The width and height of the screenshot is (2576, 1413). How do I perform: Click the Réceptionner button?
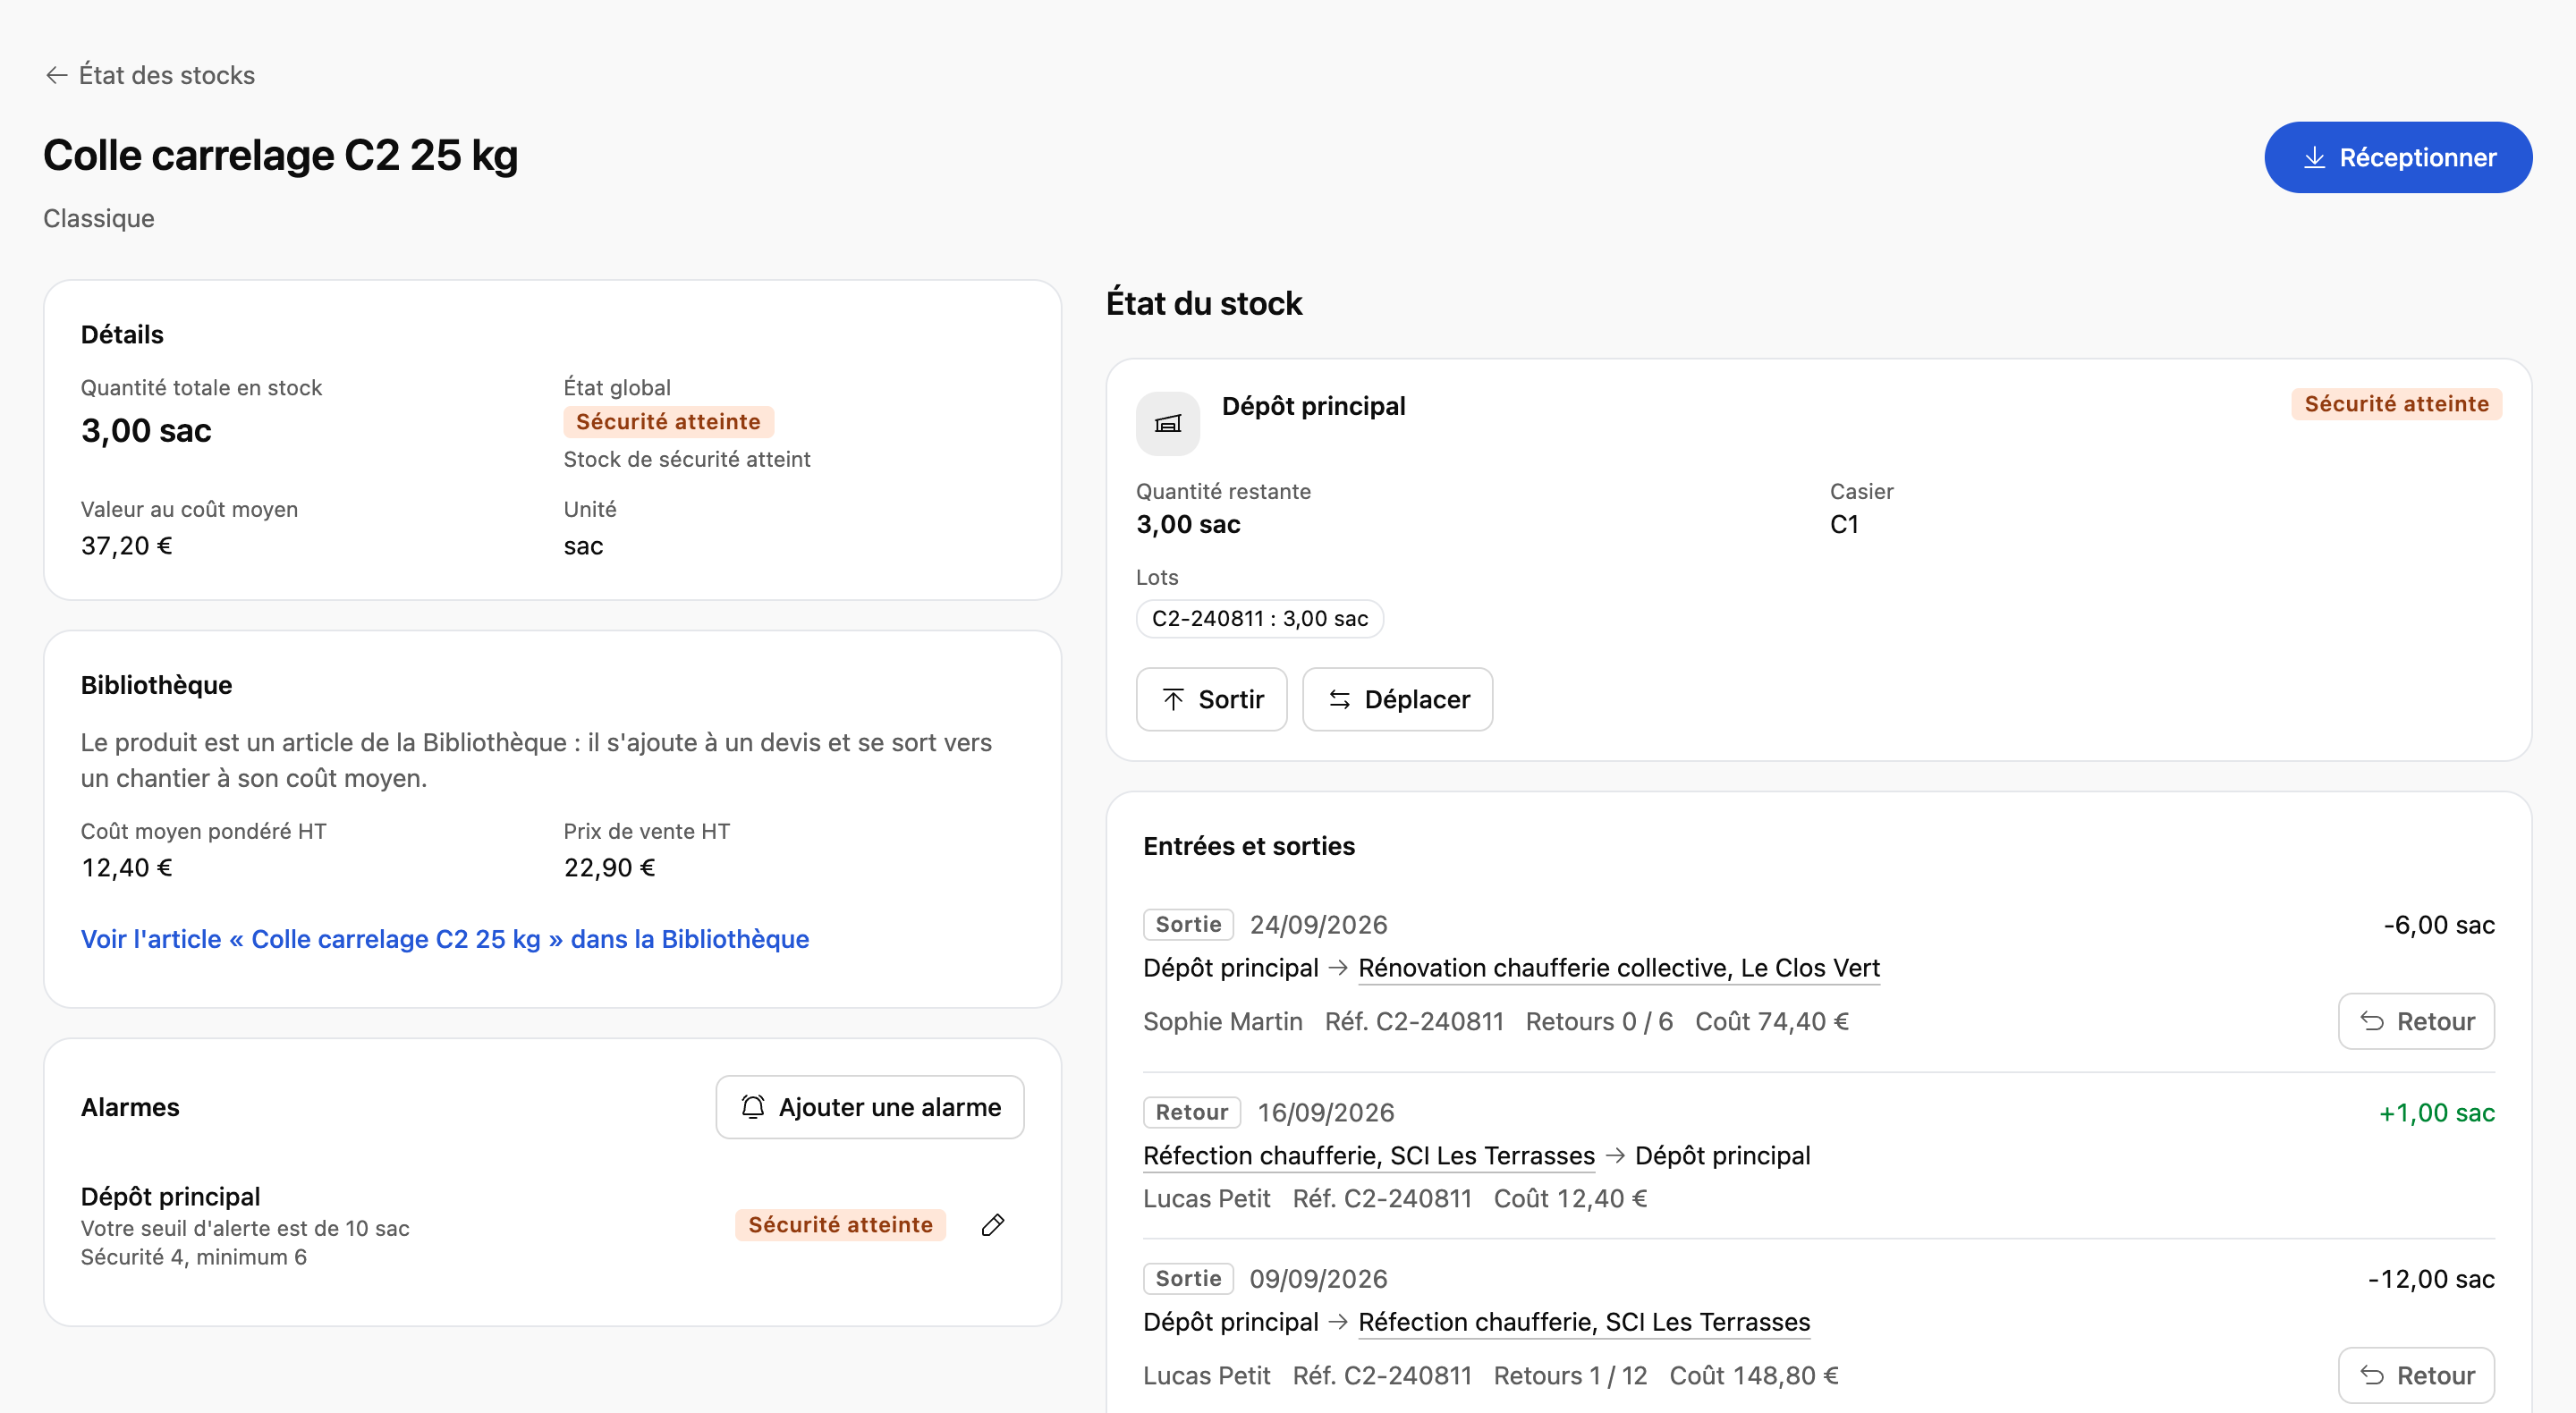[x=2397, y=157]
